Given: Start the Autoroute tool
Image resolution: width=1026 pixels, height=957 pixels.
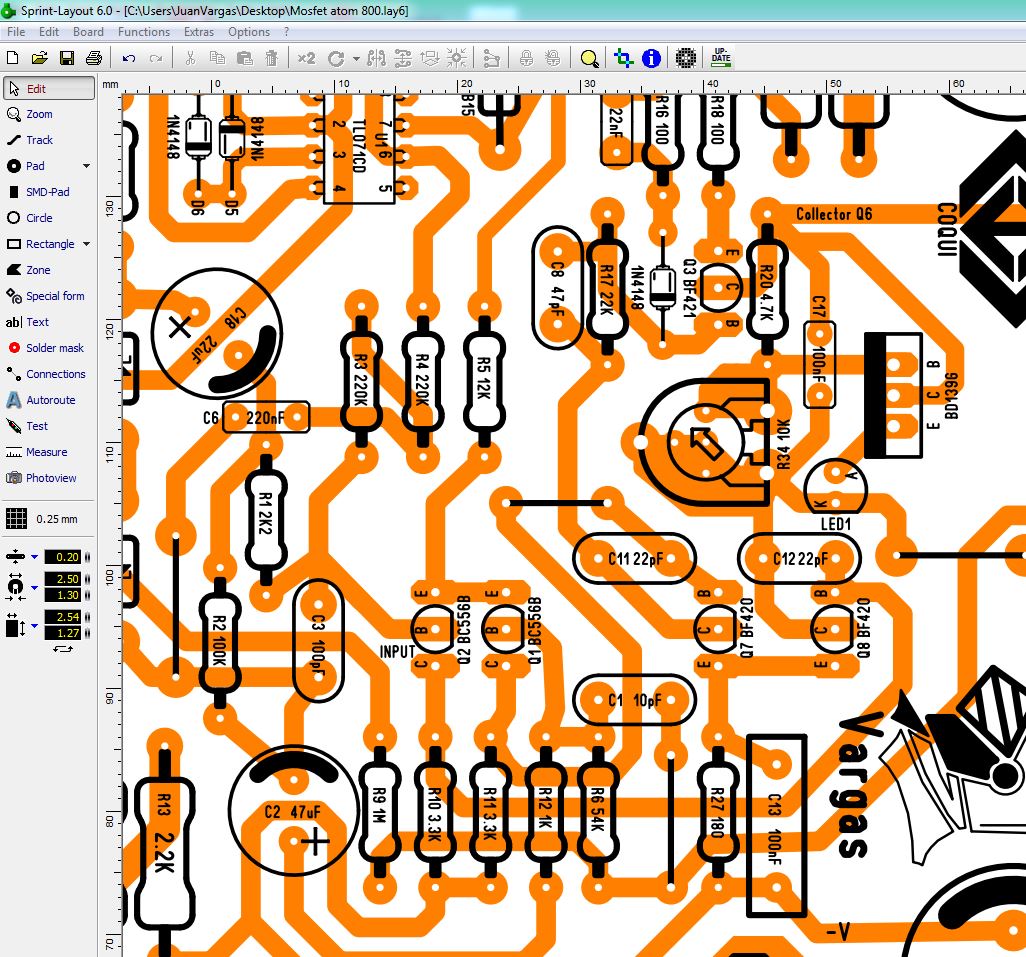Looking at the screenshot, I should tap(49, 400).
